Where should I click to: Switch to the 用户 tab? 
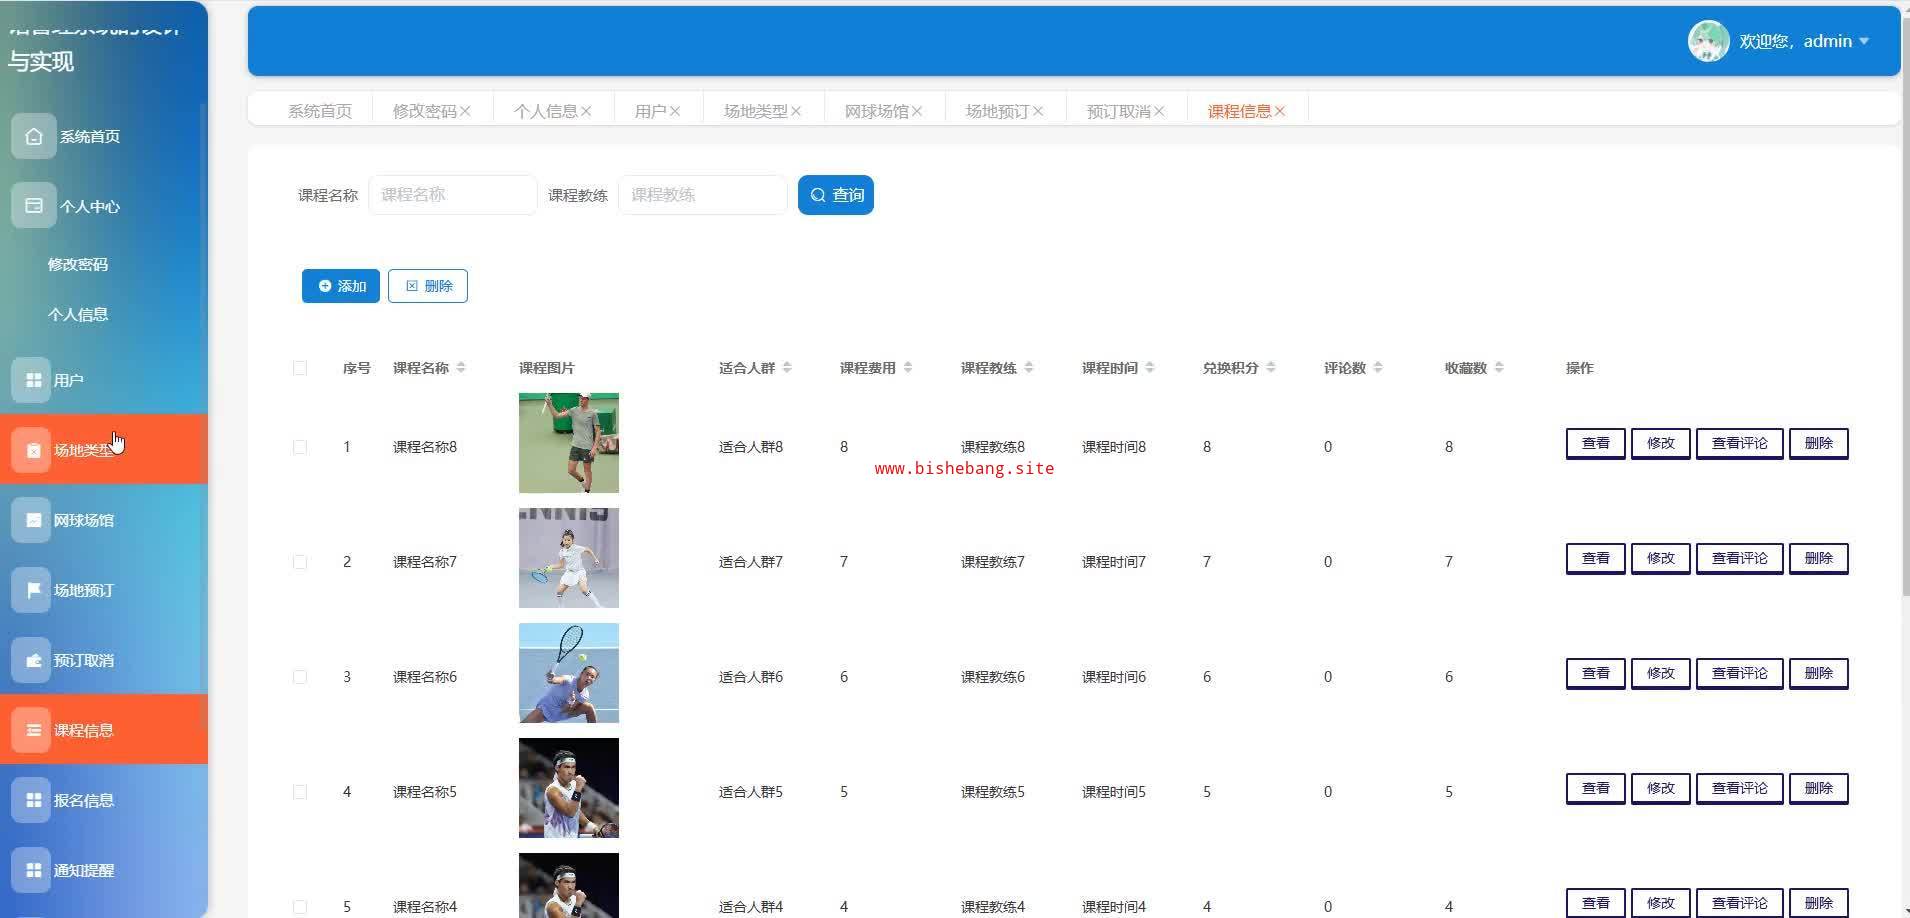pyautogui.click(x=651, y=111)
